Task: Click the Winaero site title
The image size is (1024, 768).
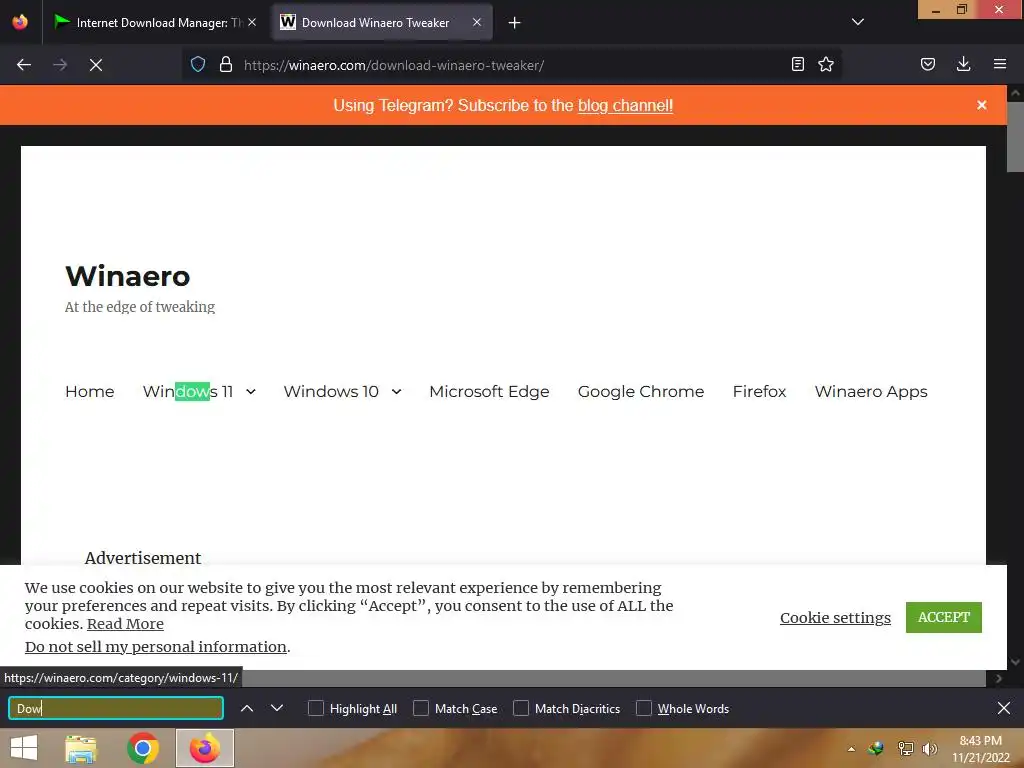Action: pos(128,276)
